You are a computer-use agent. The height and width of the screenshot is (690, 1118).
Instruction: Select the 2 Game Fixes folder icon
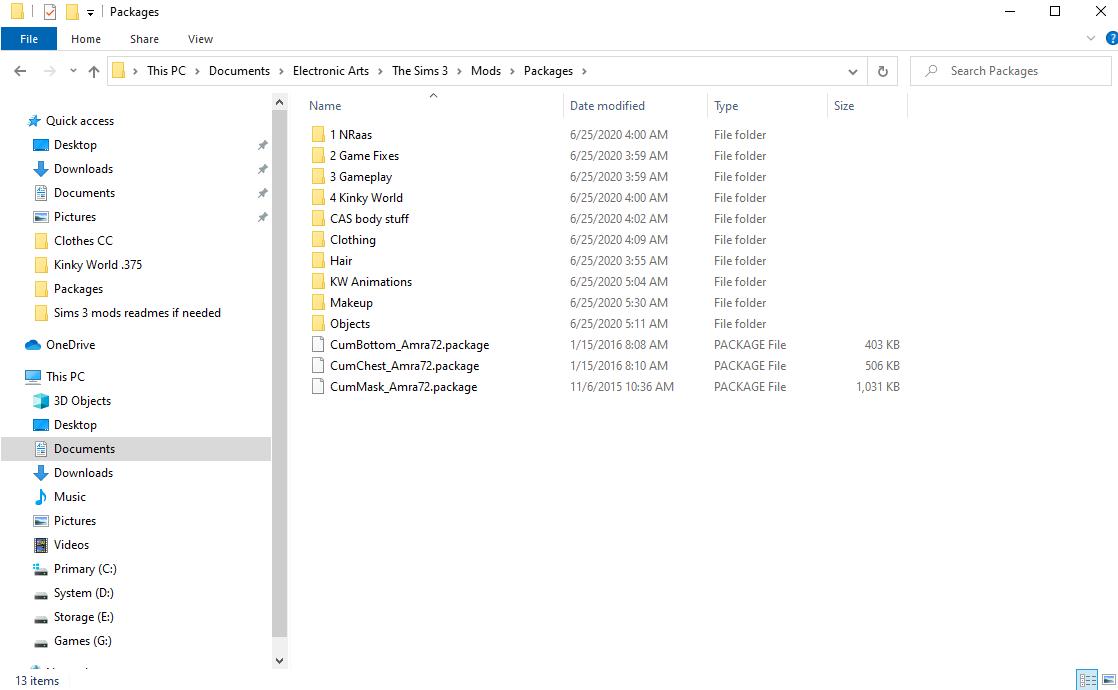click(x=318, y=155)
